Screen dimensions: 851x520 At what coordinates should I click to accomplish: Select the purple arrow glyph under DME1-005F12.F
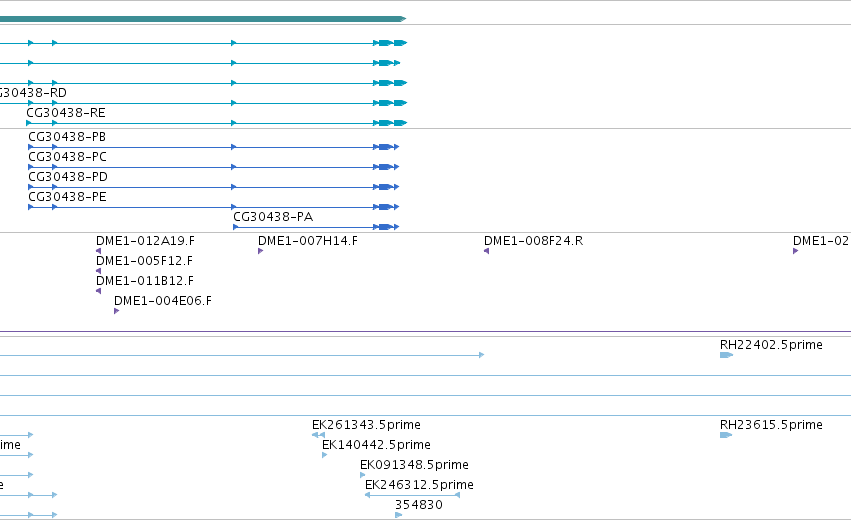[98, 271]
